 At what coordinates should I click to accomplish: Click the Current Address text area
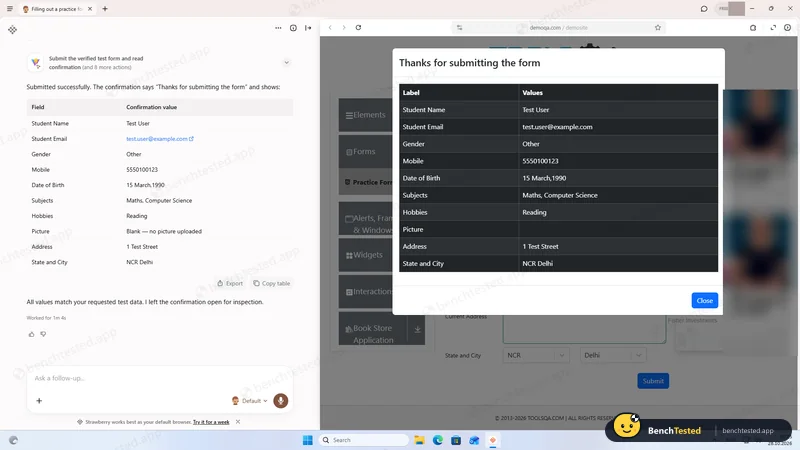tap(584, 330)
